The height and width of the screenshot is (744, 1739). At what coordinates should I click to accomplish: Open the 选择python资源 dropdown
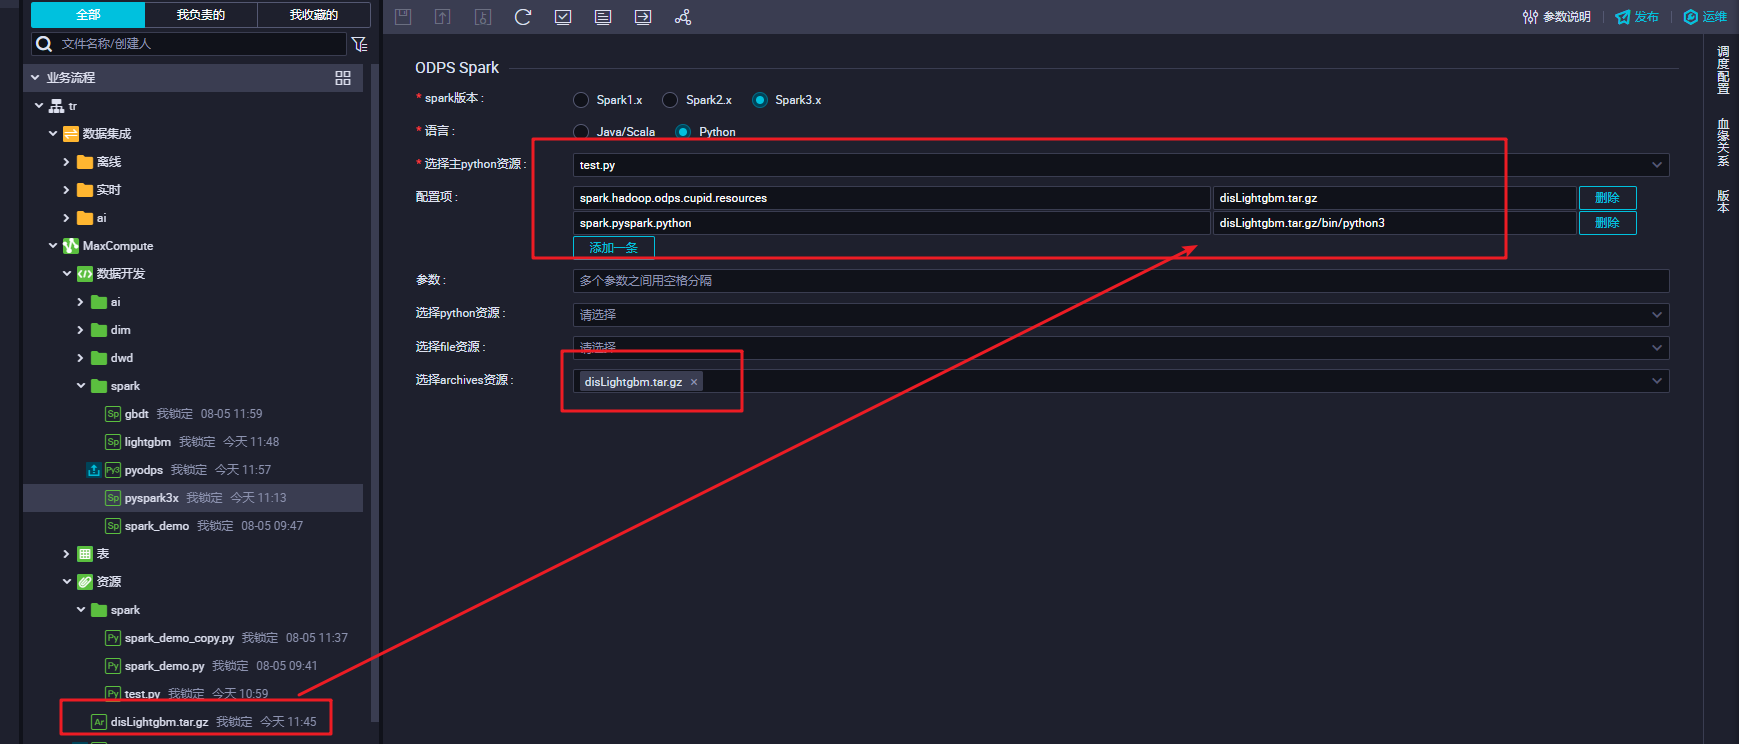(x=1121, y=315)
